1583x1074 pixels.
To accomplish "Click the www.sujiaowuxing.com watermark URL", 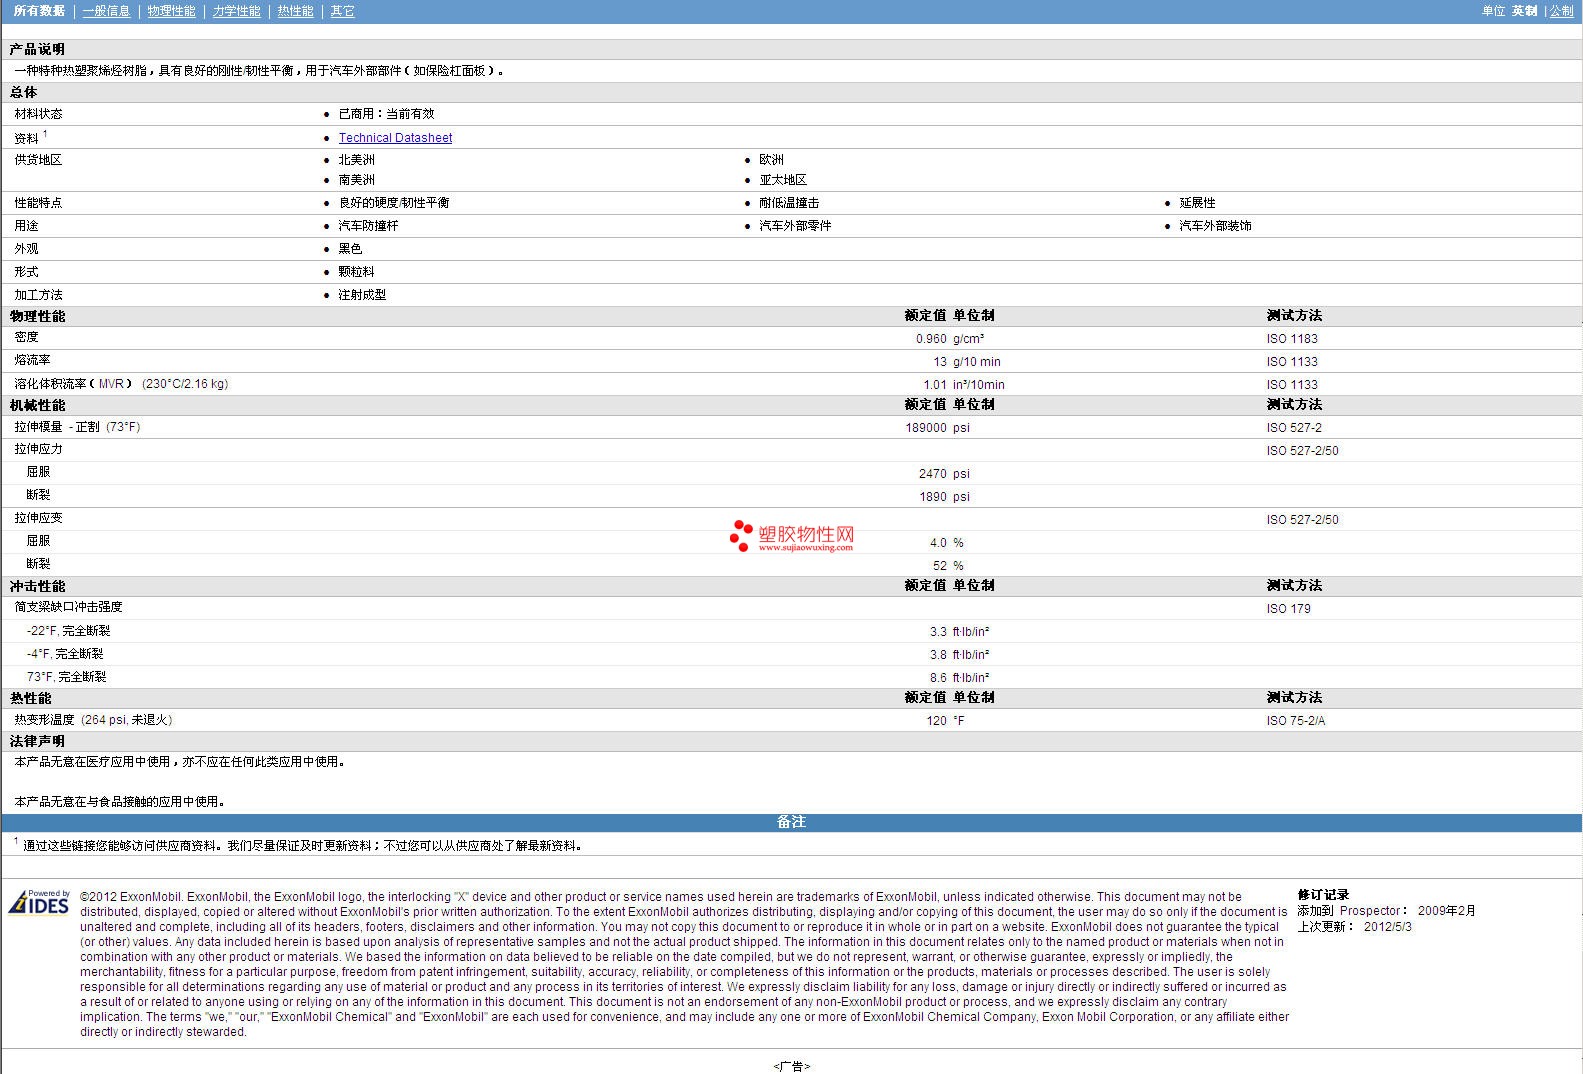I will coord(805,548).
